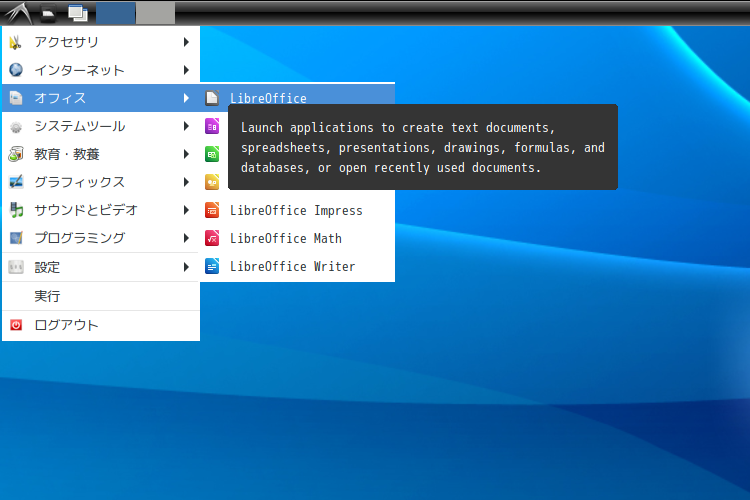Screen dimensions: 750x500
Task: Expand the オフィス submenu arrow
Action: (187, 98)
